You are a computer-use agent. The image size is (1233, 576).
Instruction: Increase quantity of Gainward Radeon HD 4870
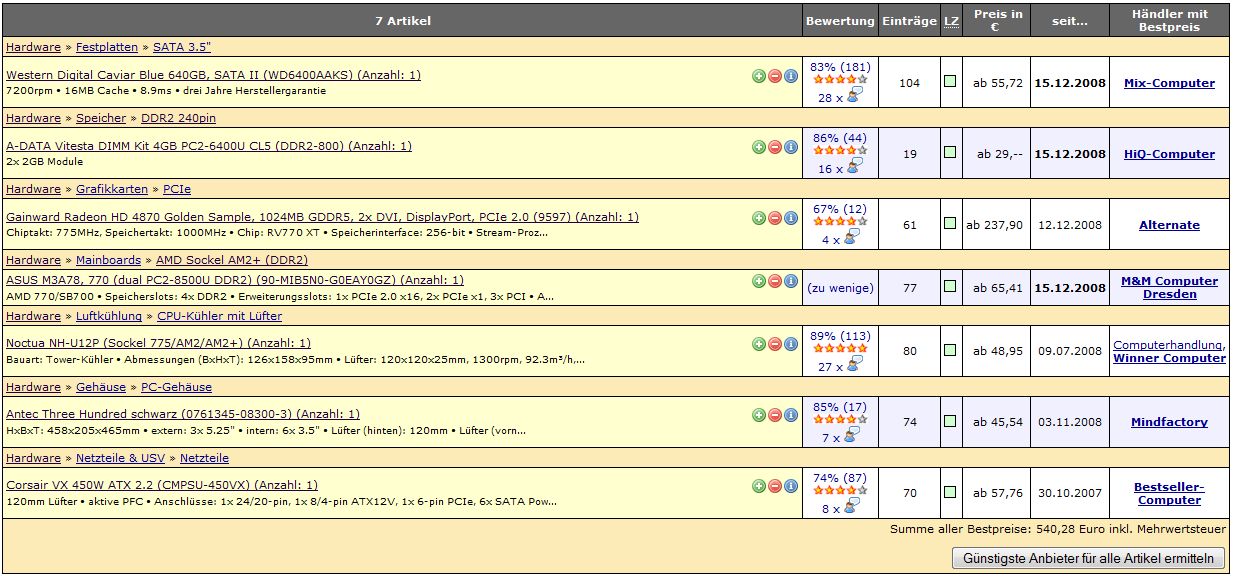point(759,218)
